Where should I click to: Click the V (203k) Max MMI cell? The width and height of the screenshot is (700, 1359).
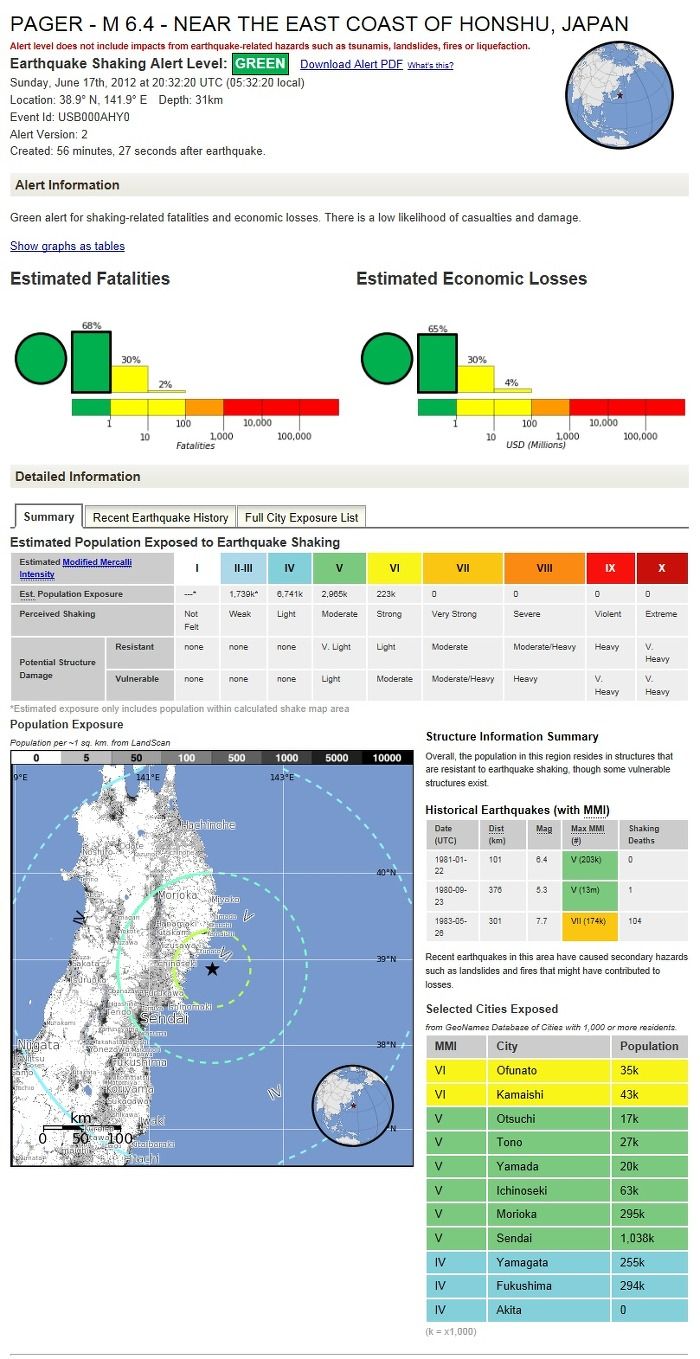pos(592,864)
